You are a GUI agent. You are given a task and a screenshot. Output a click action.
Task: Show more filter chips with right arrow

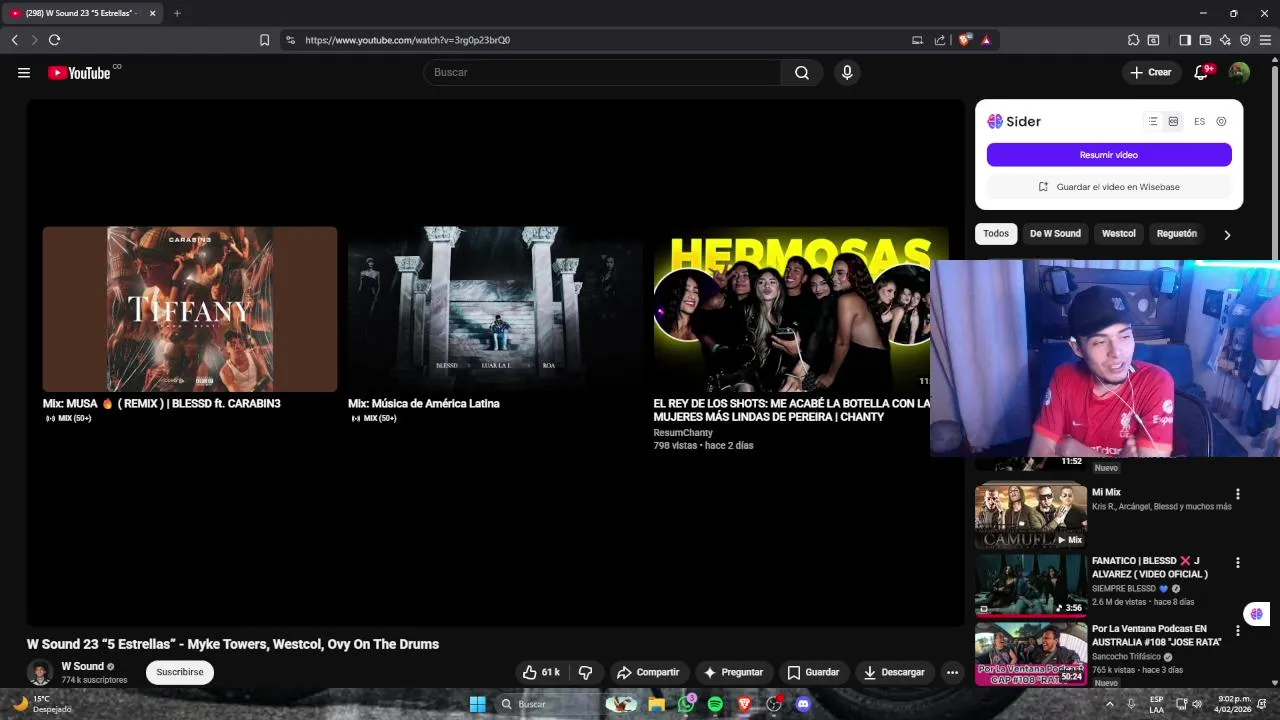[1227, 234]
